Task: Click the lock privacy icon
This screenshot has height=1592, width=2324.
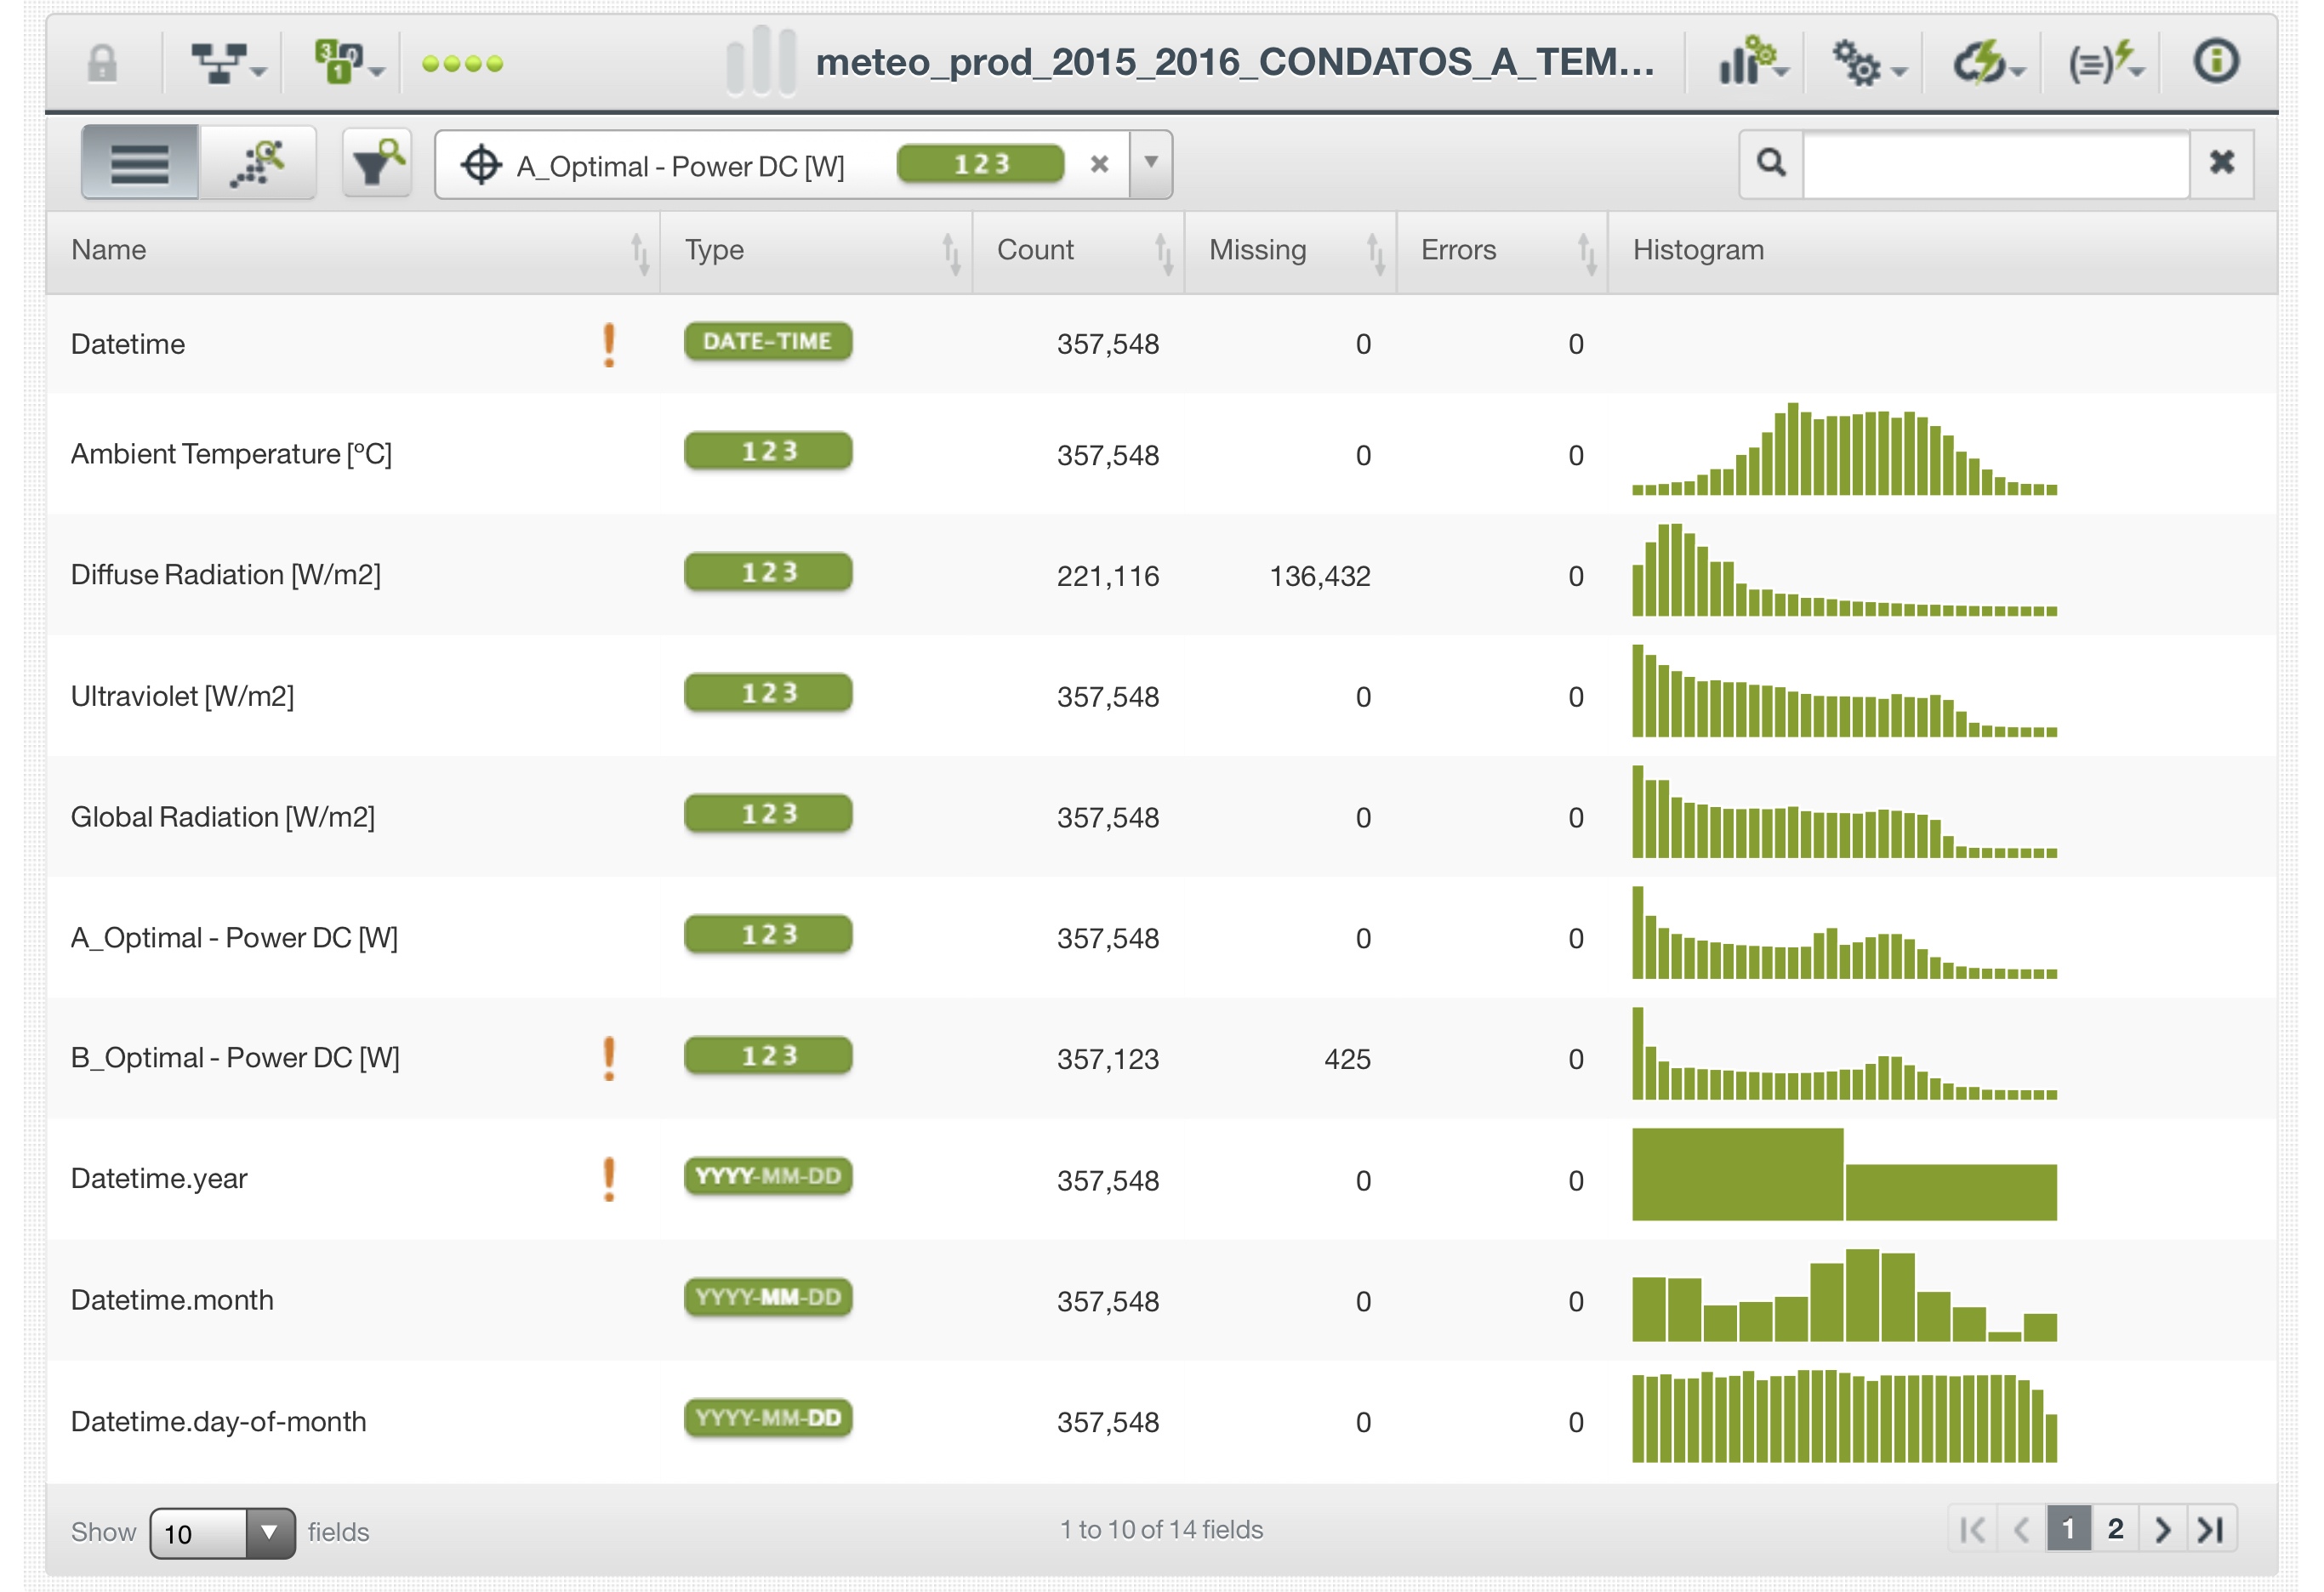Action: click(102, 63)
